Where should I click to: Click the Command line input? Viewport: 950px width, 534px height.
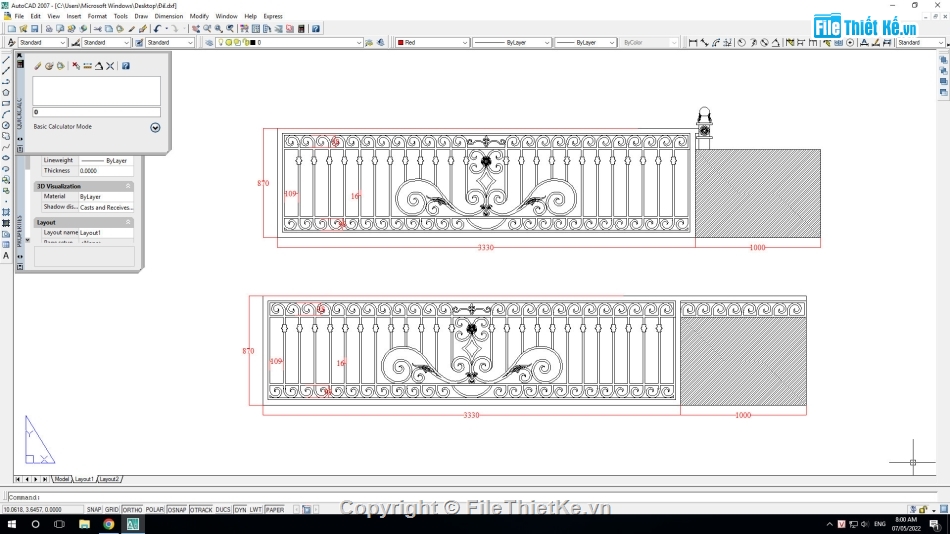(x=473, y=497)
